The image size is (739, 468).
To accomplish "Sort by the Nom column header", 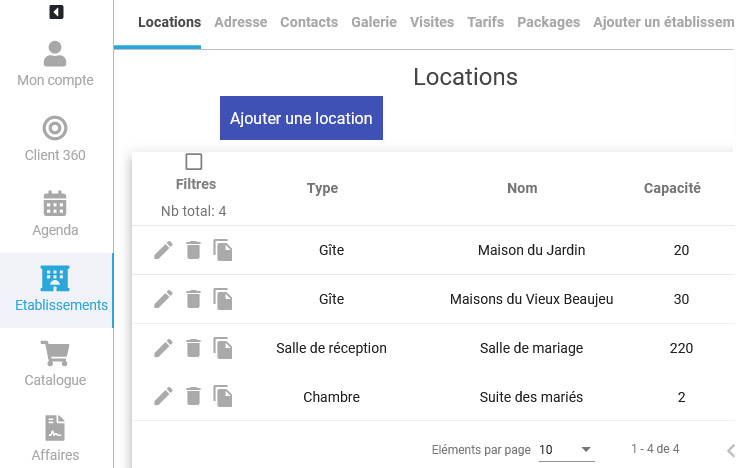I will coord(522,188).
